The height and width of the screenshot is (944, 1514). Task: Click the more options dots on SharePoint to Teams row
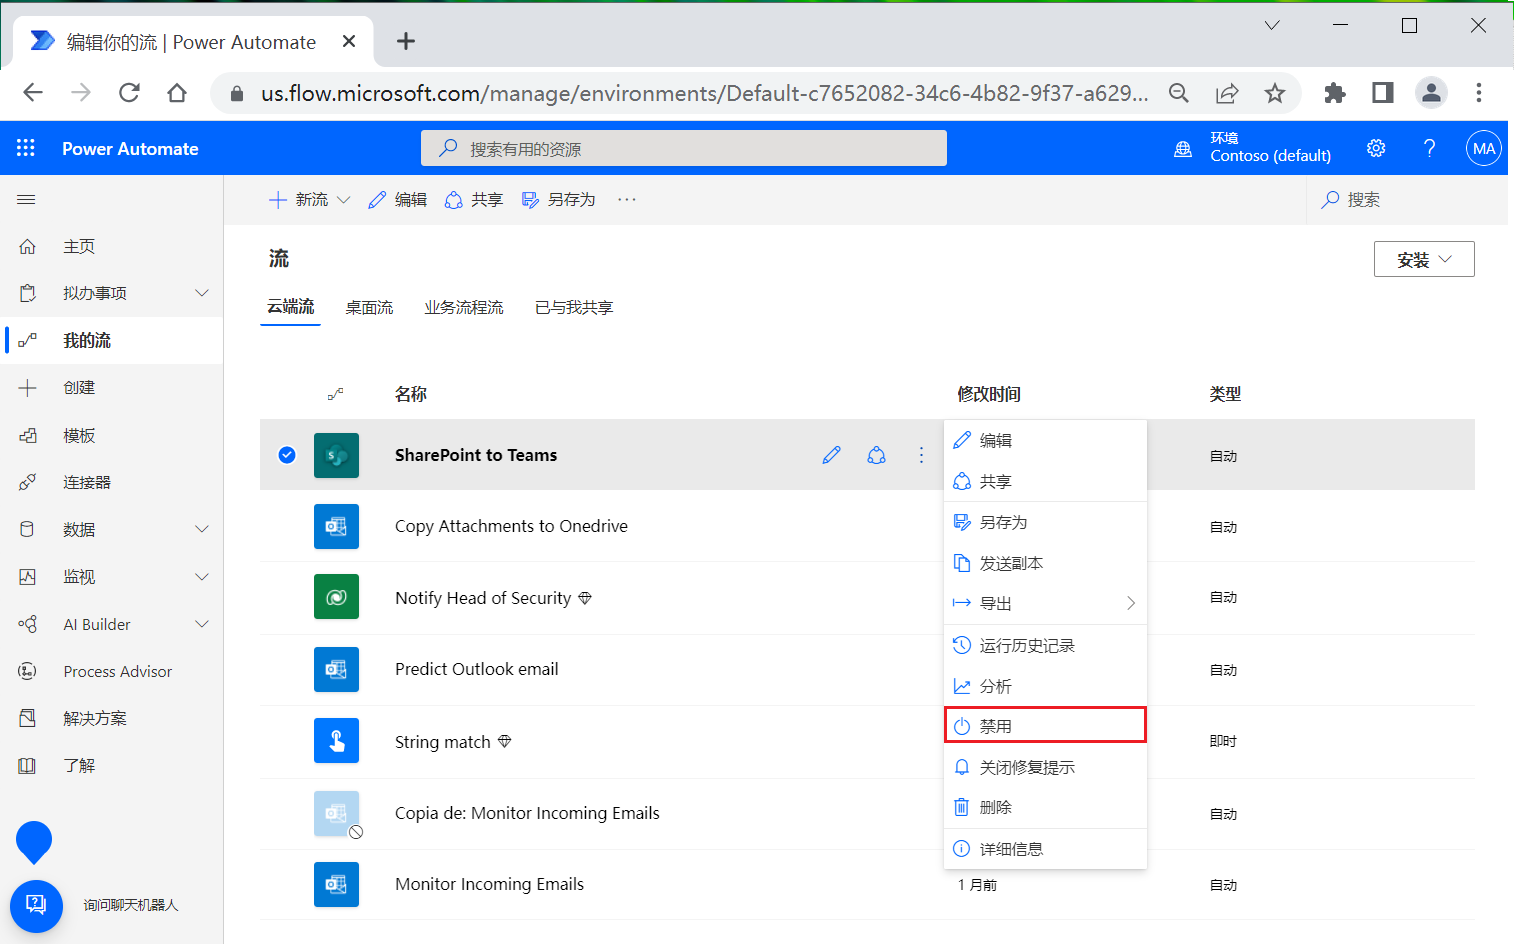(921, 455)
